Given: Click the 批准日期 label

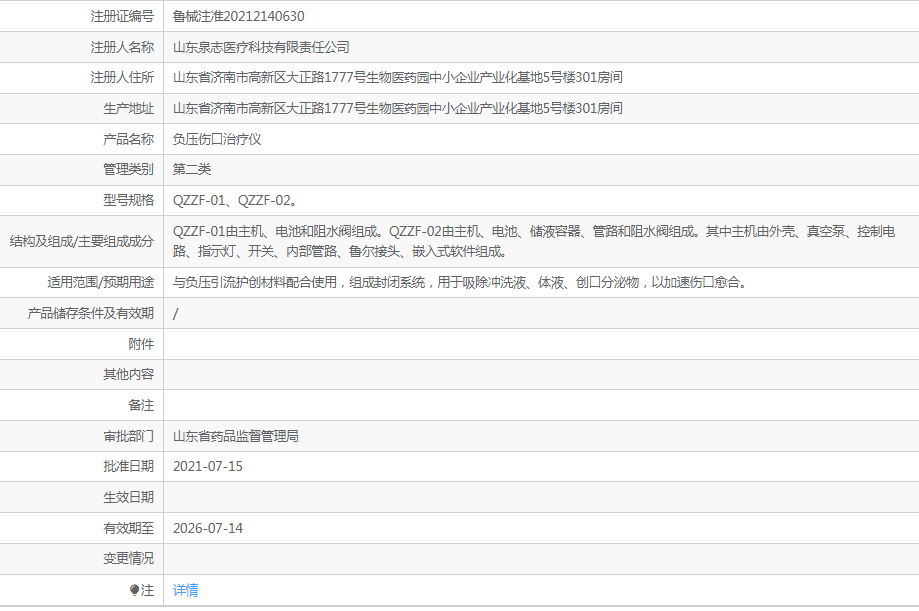Looking at the screenshot, I should 128,466.
